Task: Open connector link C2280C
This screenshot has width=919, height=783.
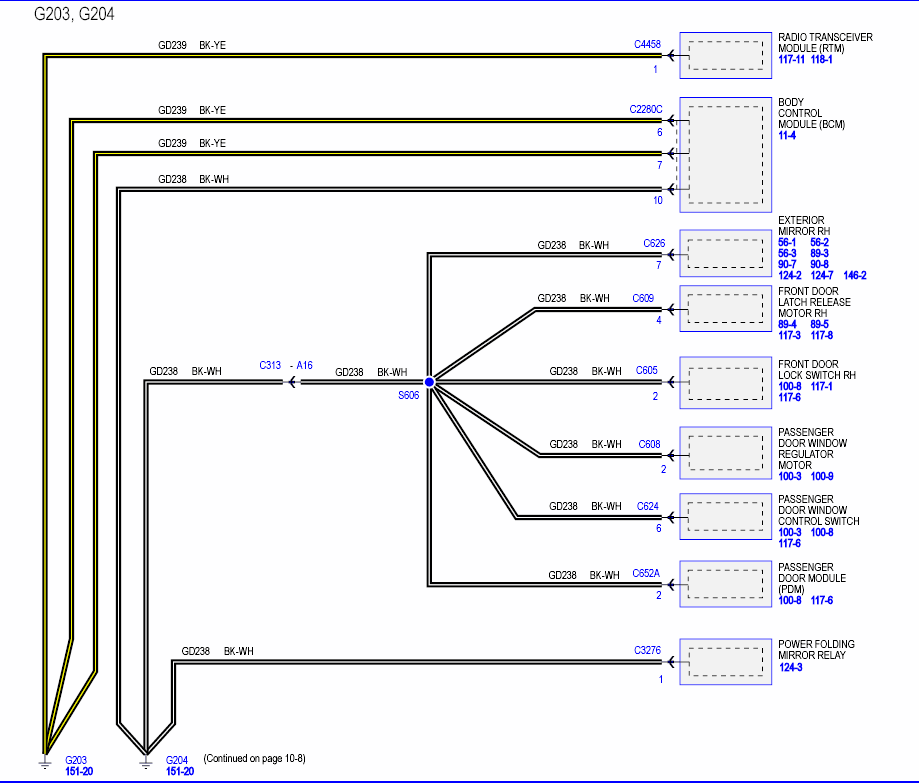Action: 645,110
